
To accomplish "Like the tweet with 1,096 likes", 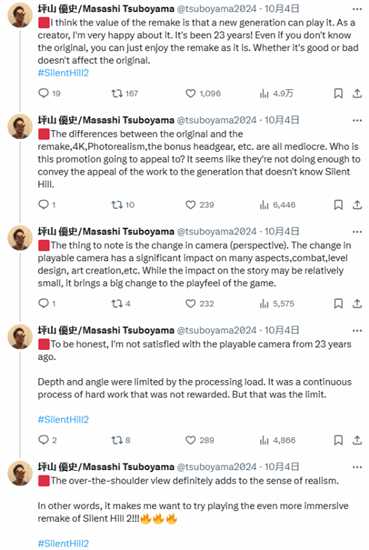I will tap(203, 93).
